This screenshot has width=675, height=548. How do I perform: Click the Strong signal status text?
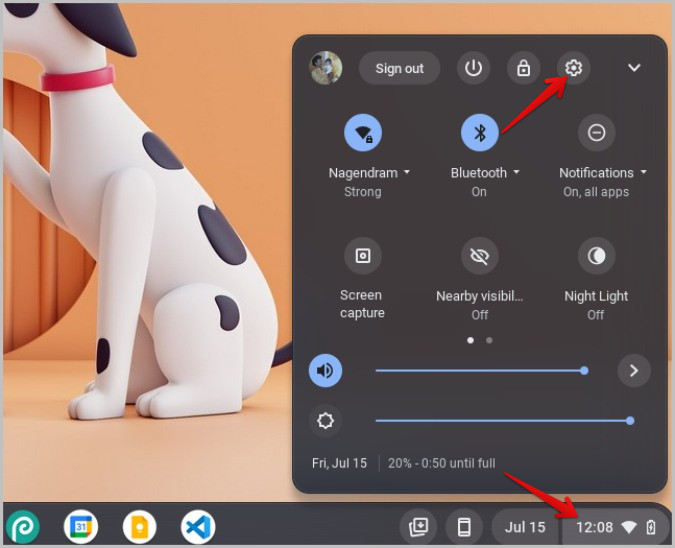(362, 192)
